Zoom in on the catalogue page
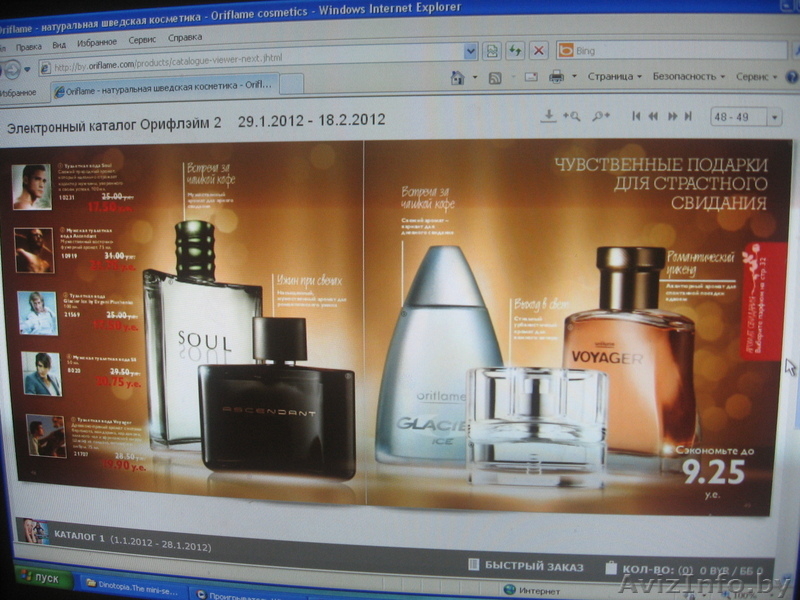The image size is (800, 600). (572, 116)
